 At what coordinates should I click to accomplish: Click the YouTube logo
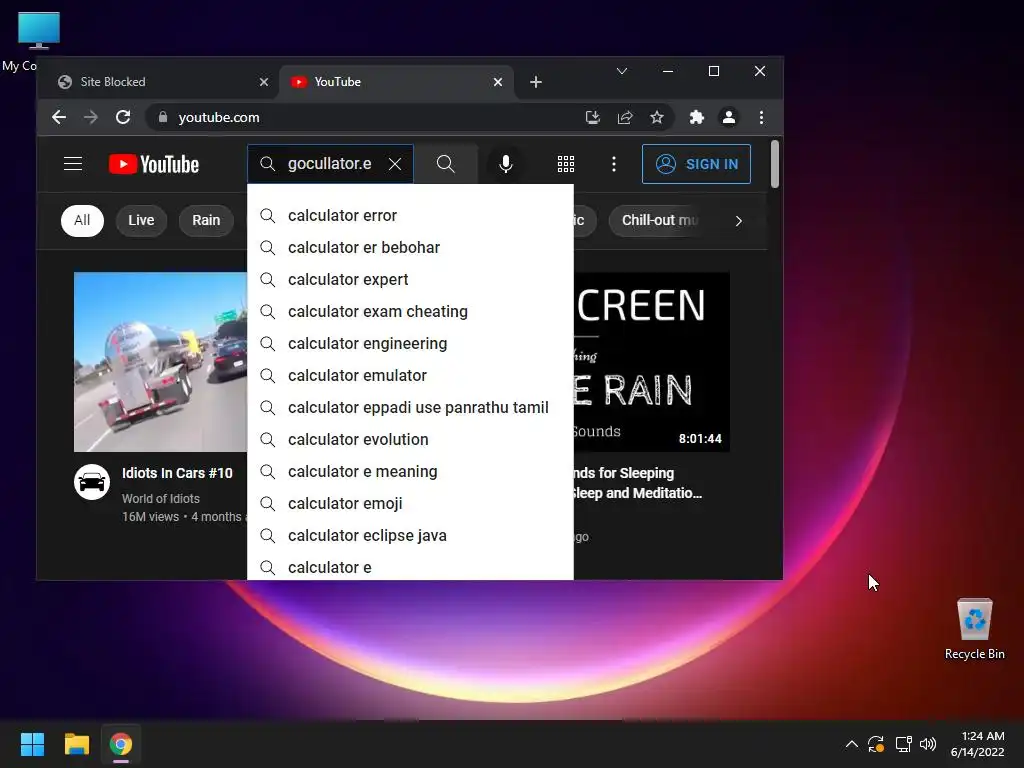tap(153, 164)
